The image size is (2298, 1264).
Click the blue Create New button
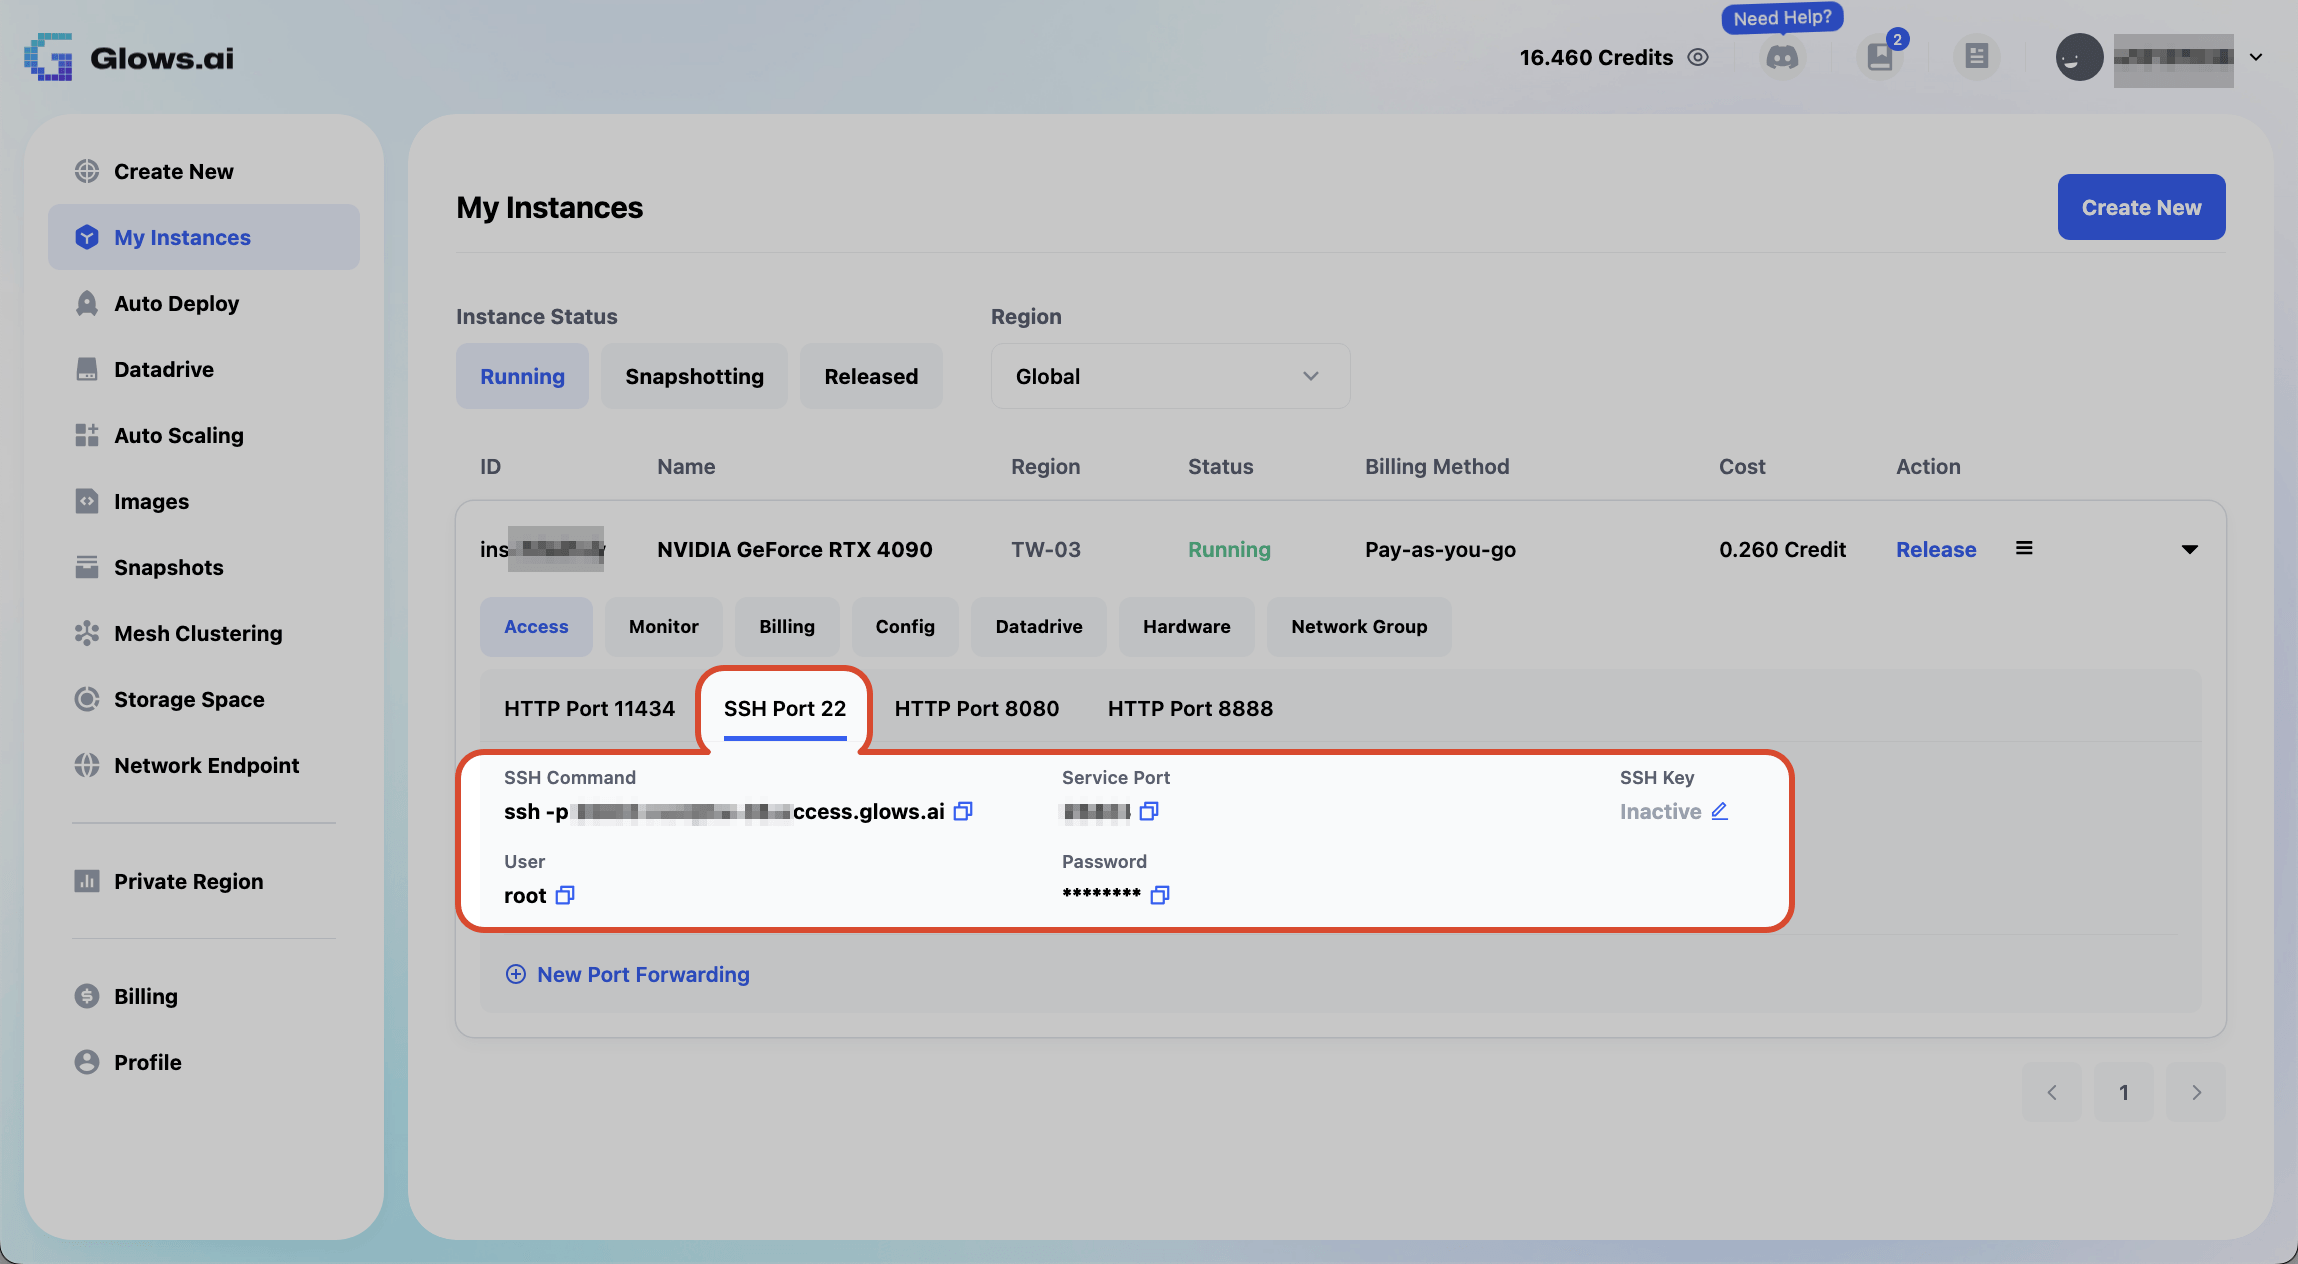(2141, 207)
